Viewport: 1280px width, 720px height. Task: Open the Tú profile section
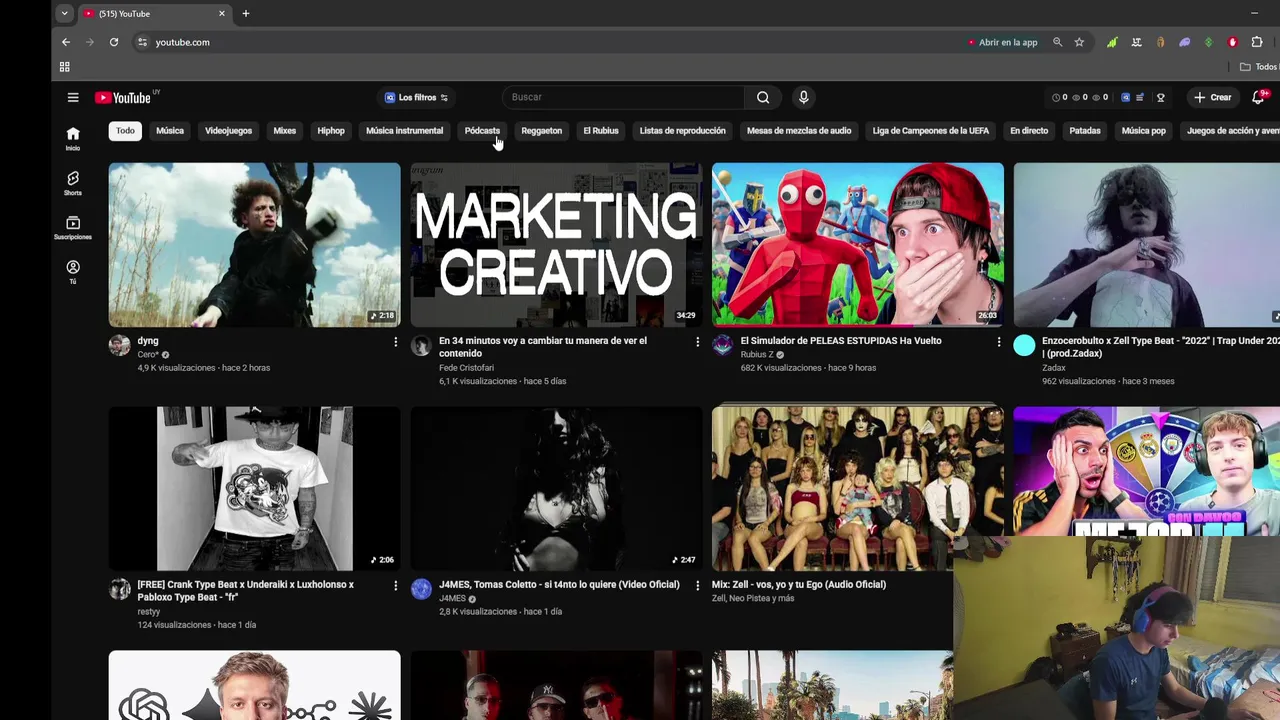tap(73, 272)
